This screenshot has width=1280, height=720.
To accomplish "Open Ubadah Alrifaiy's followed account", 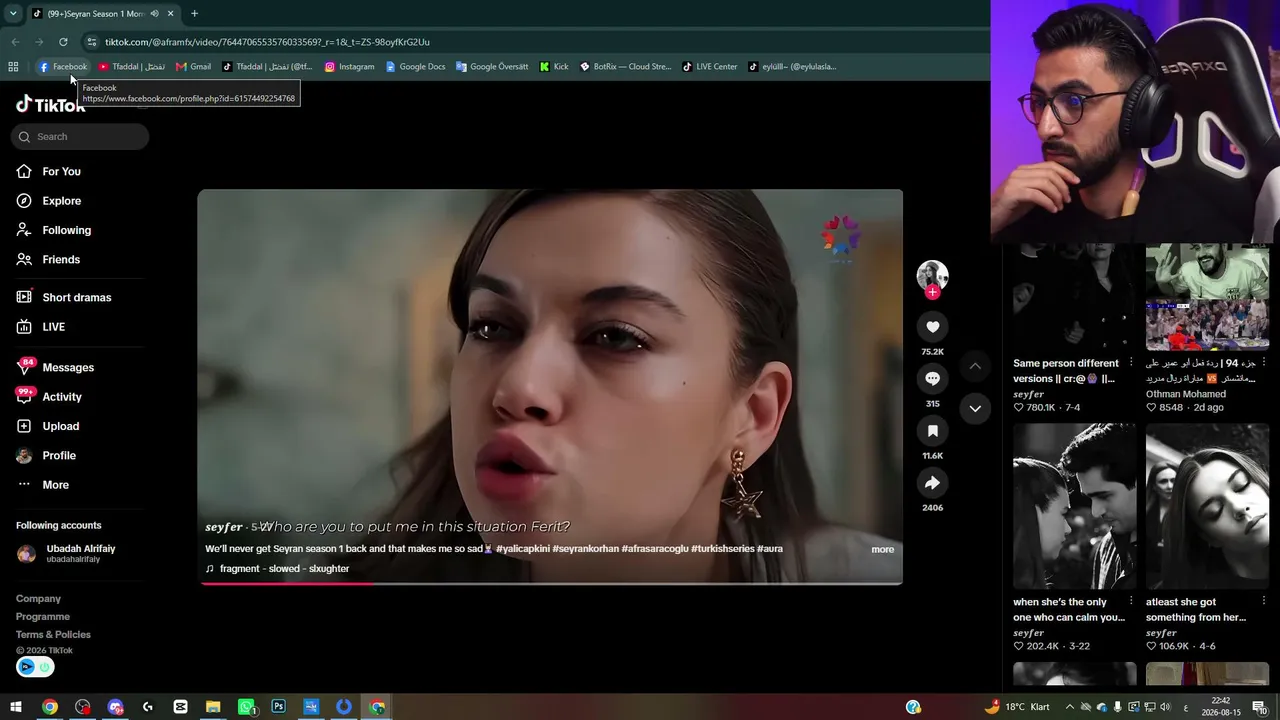I will click(x=66, y=553).
